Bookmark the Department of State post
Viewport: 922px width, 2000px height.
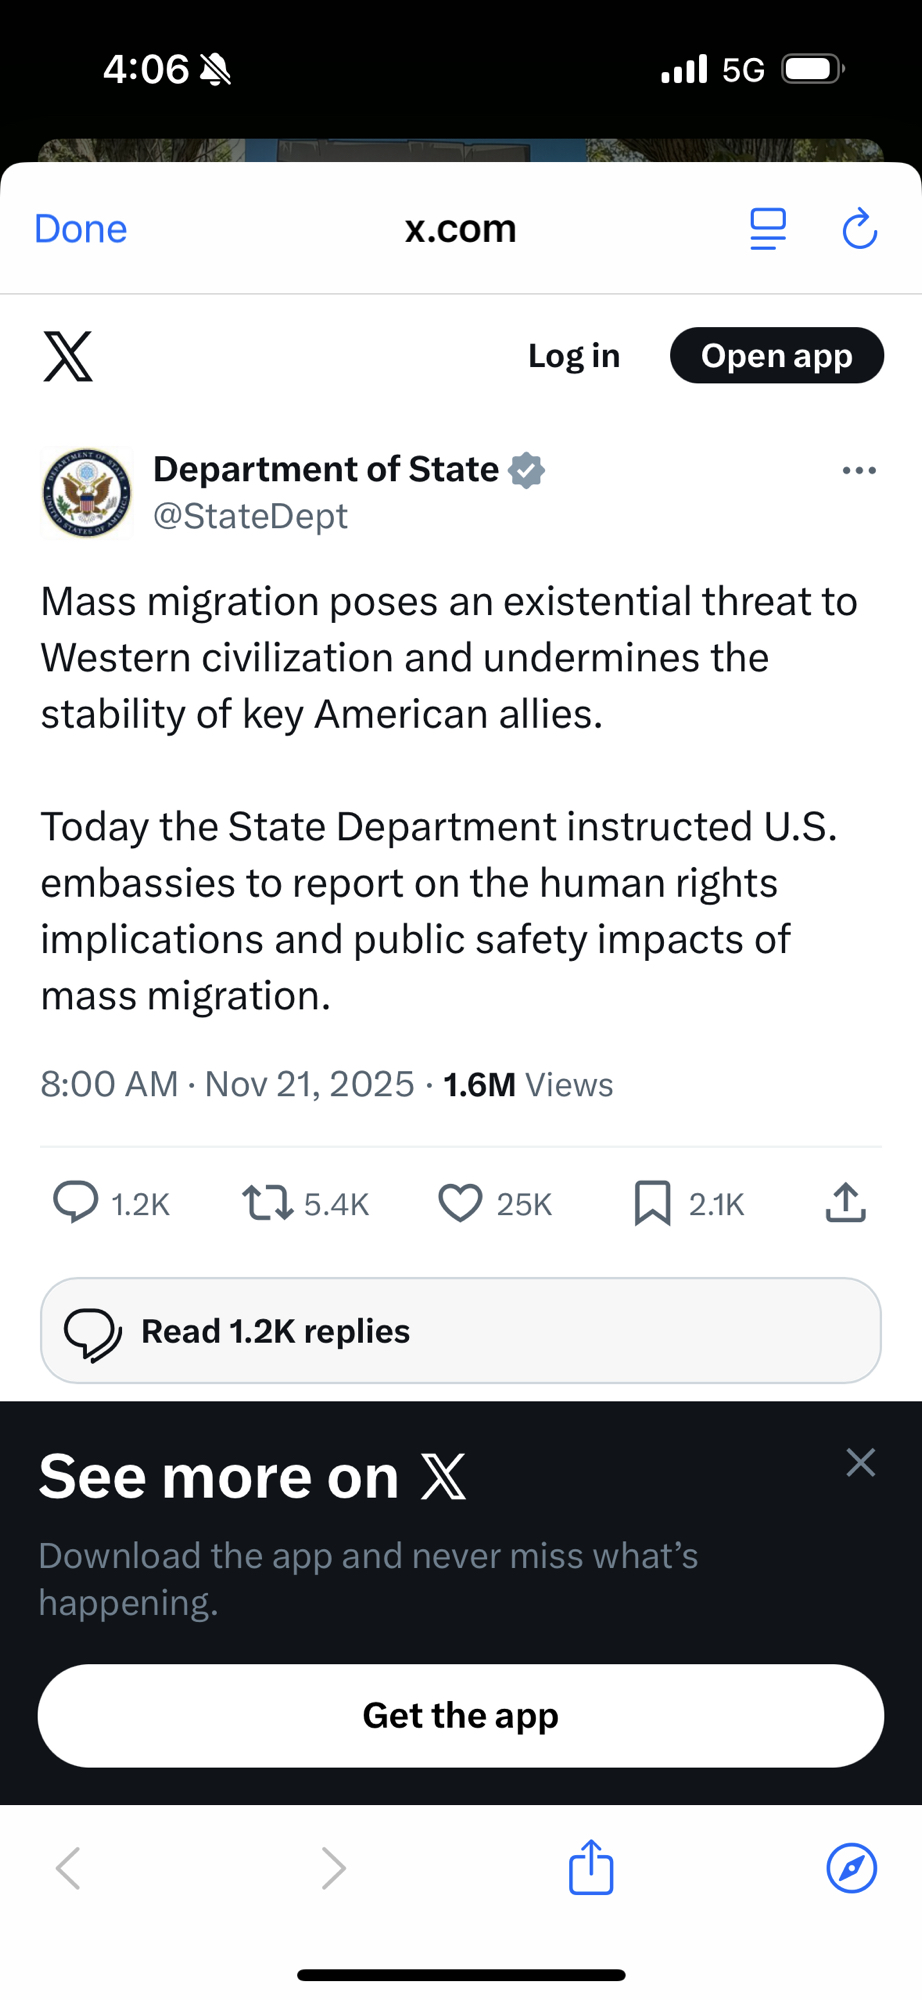pos(652,1203)
